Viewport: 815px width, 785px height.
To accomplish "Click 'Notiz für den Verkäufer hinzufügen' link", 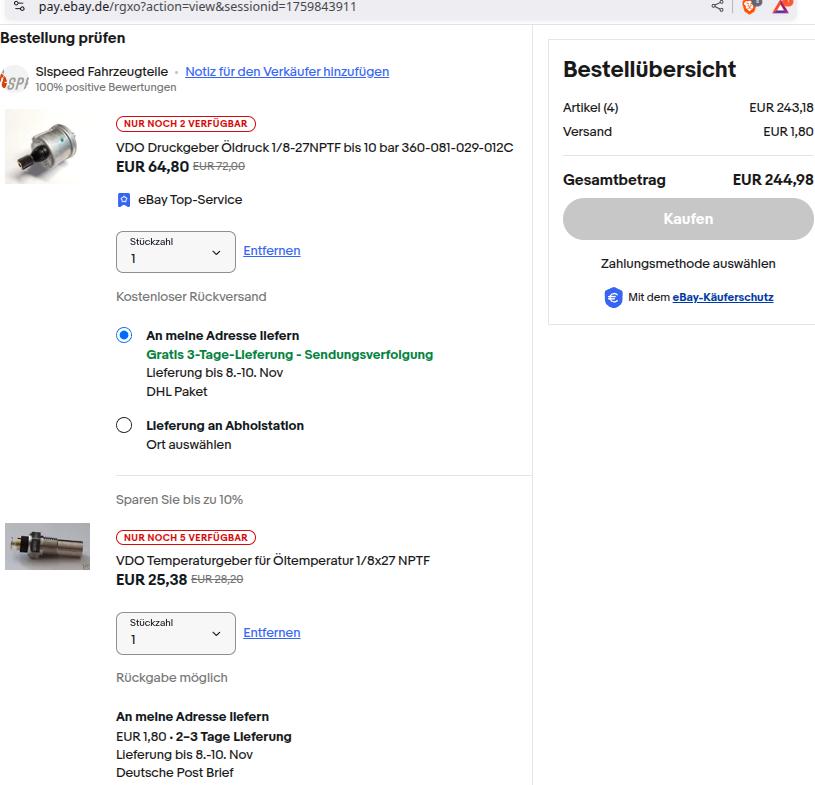I will [x=287, y=72].
